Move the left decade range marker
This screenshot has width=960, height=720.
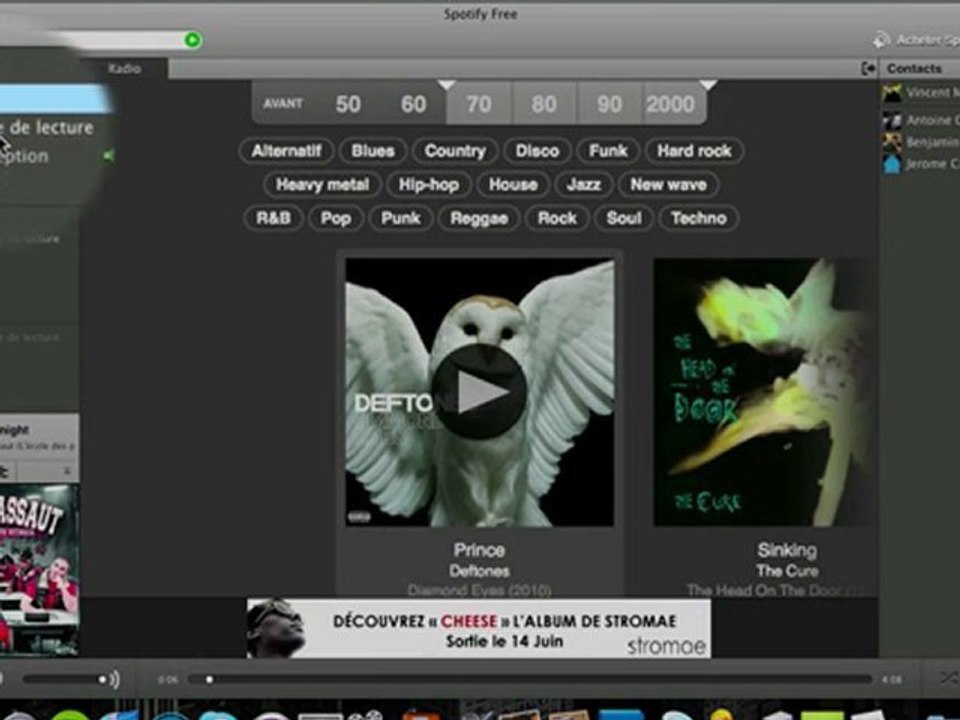(447, 84)
